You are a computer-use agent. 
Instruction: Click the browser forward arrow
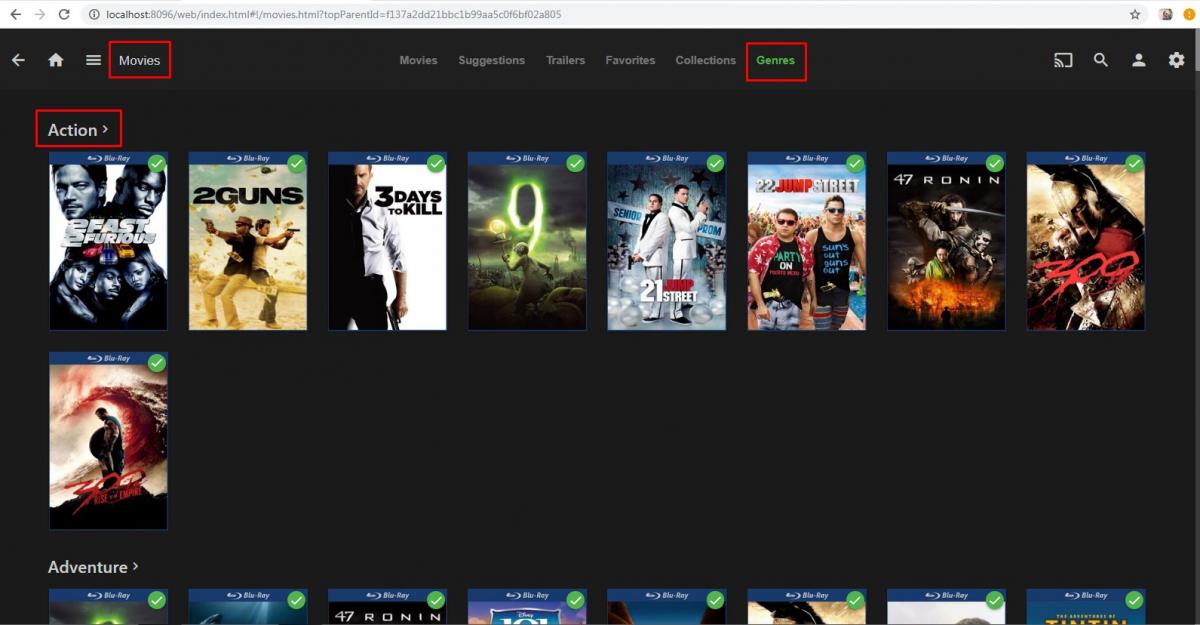[40, 15]
